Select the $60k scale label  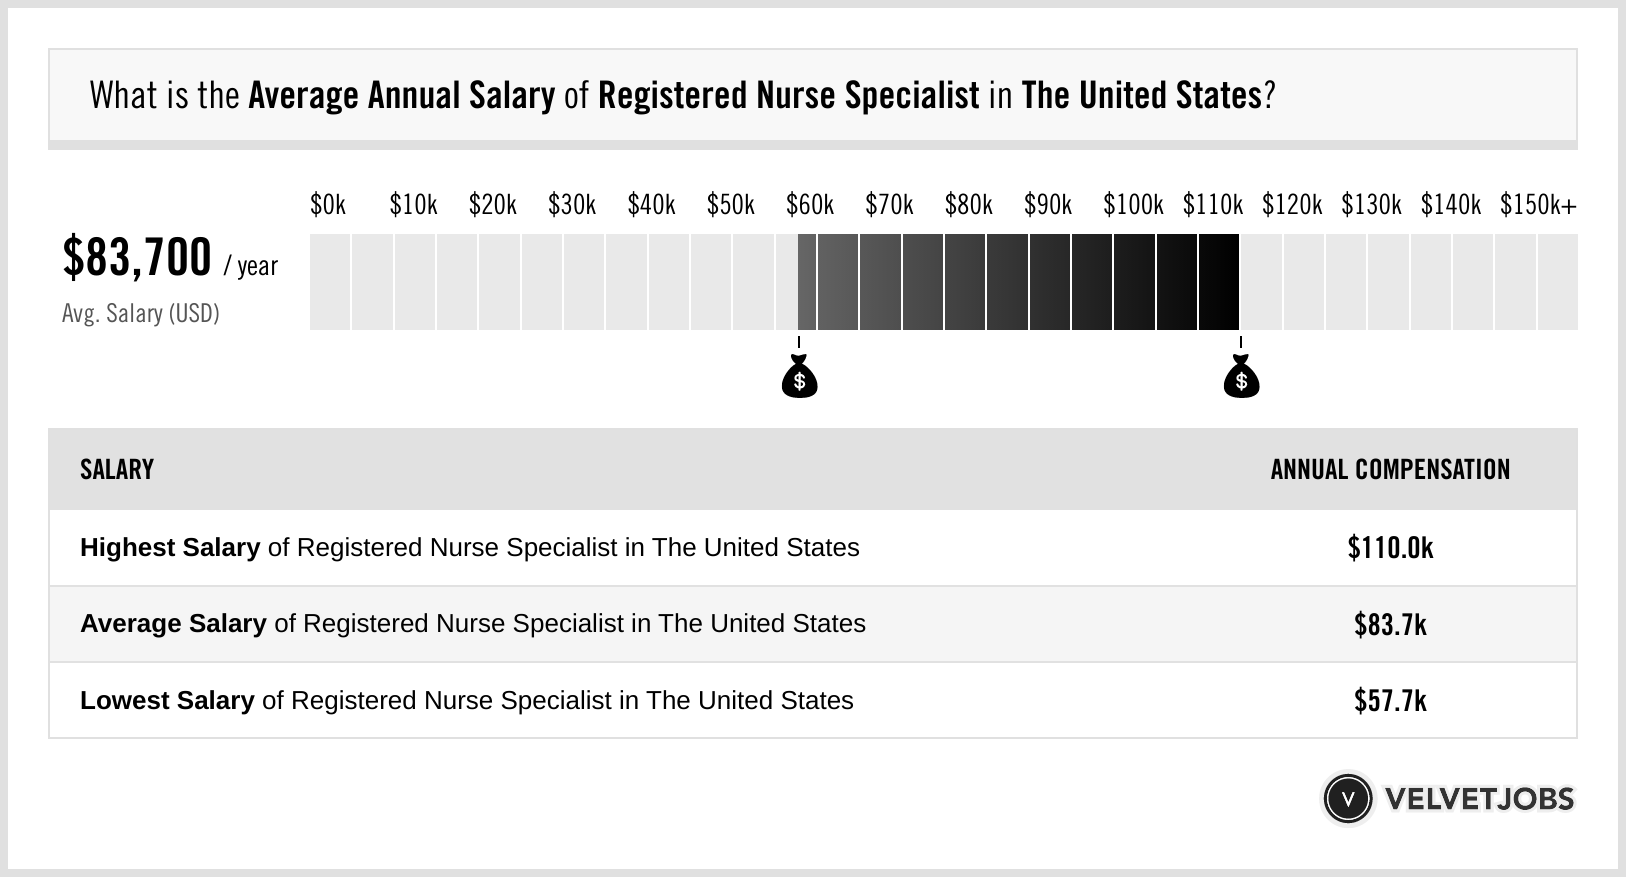(809, 206)
